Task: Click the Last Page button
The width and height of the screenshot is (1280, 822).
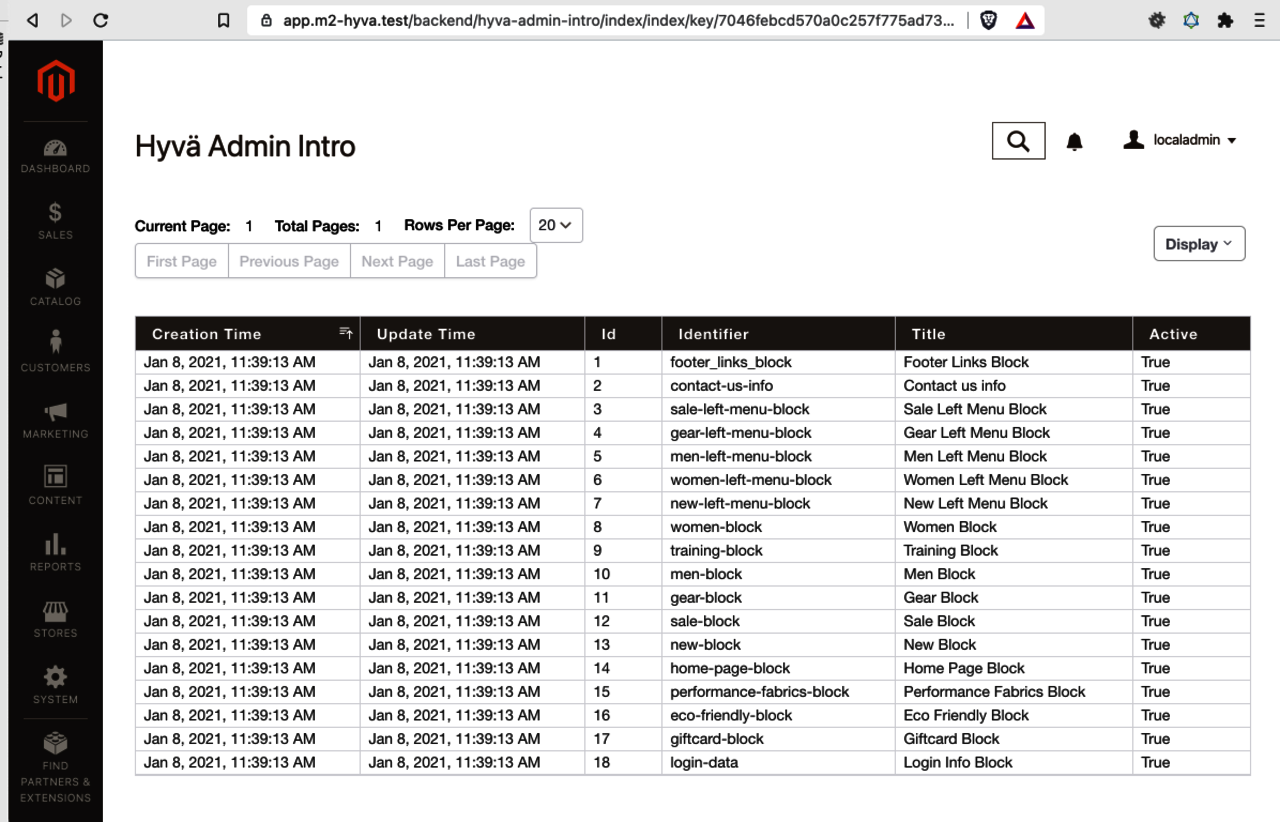Action: click(x=490, y=261)
